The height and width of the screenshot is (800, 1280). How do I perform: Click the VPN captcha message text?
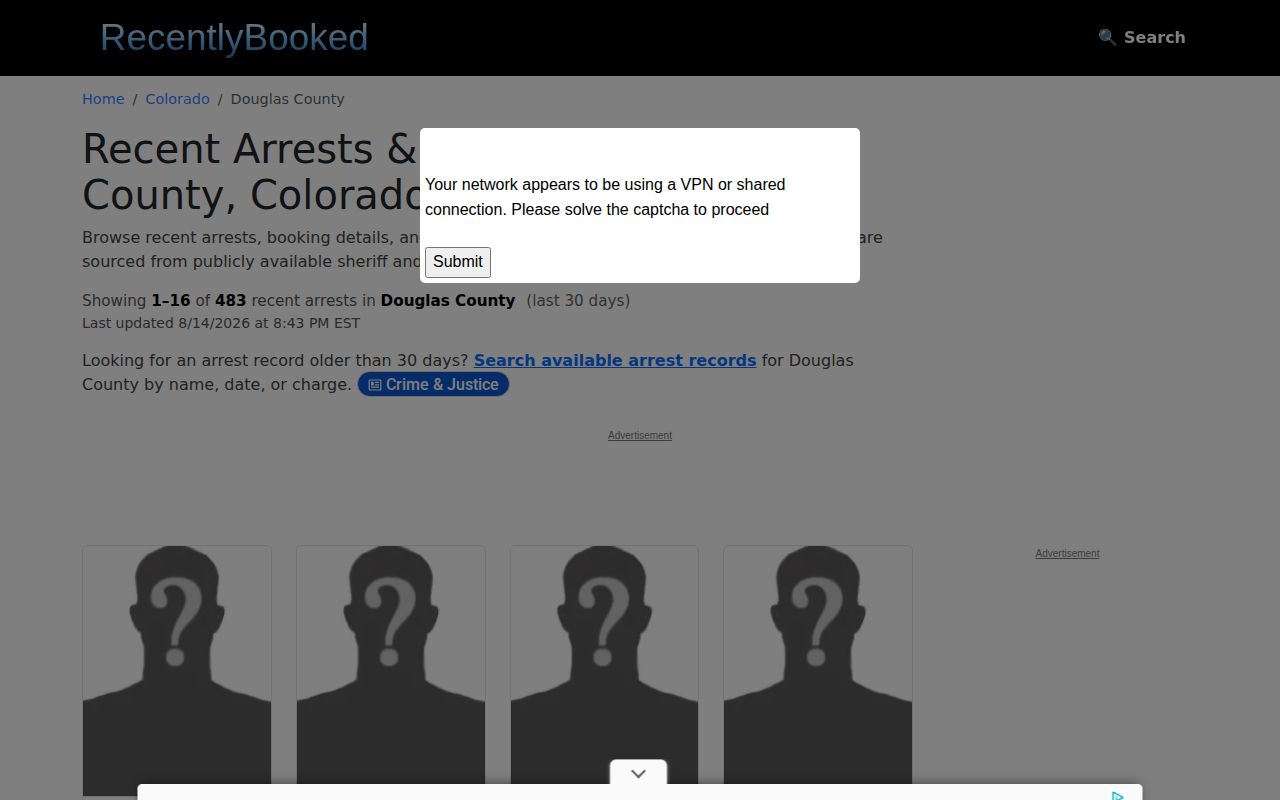[605, 197]
